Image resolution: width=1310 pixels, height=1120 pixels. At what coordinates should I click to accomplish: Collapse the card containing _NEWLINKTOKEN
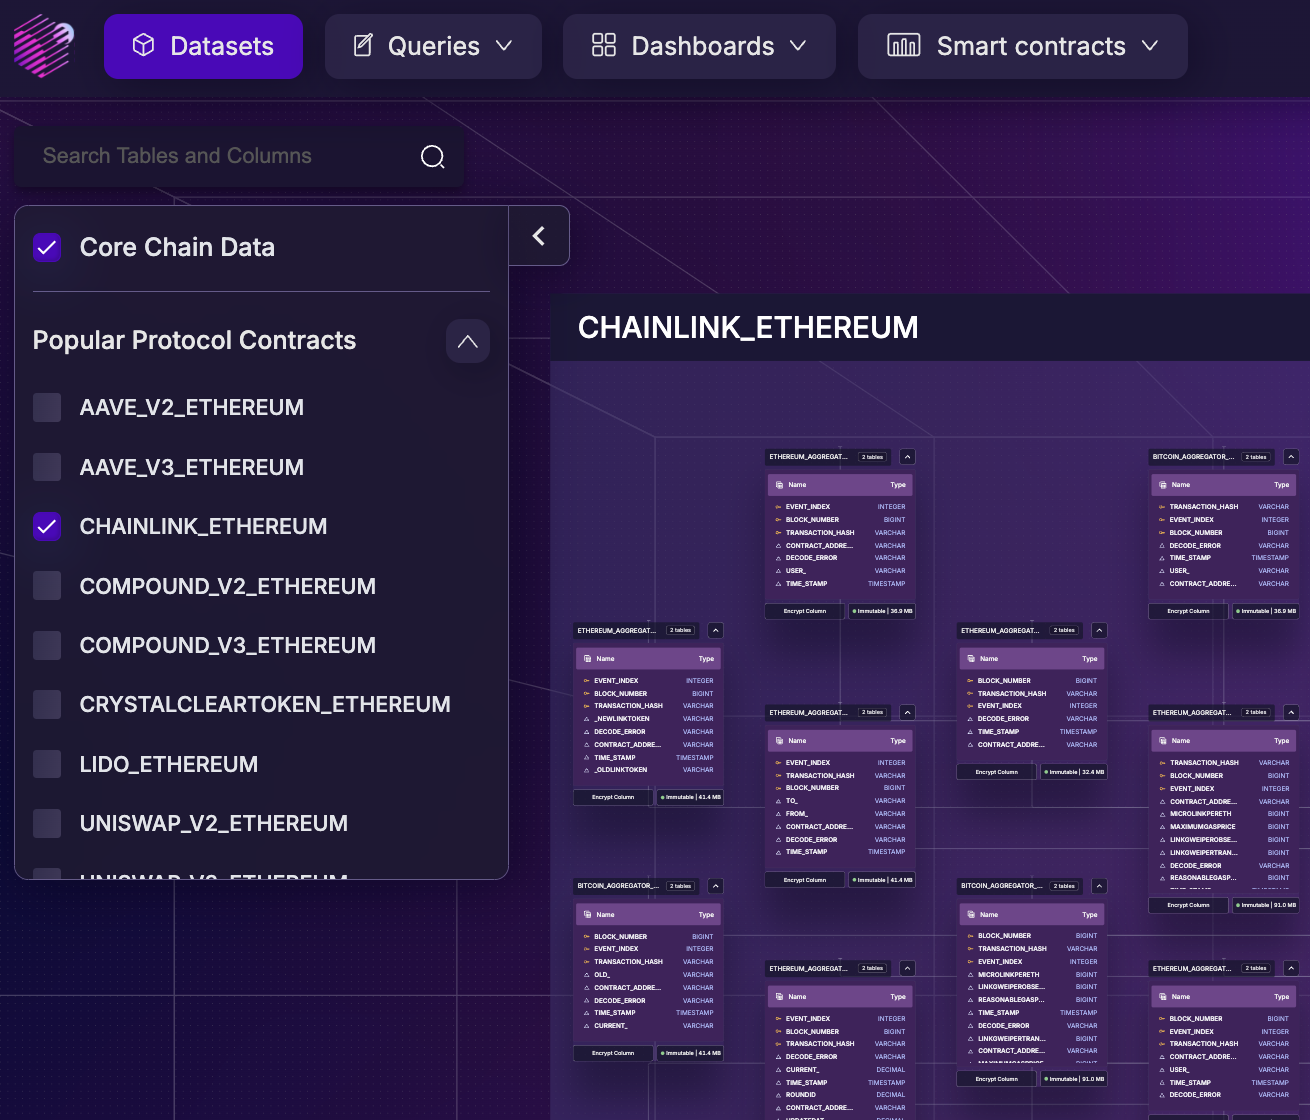(715, 631)
